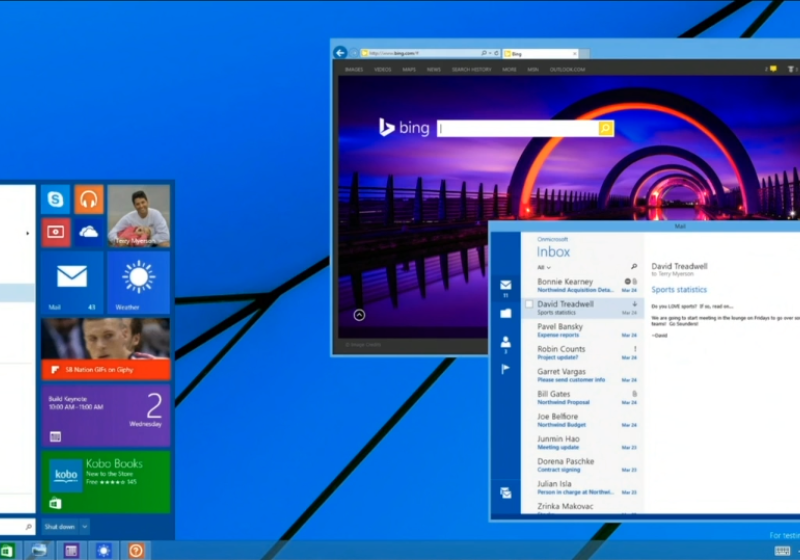800x560 pixels.
Task: Open the Mail tile in Start menu
Action: click(x=72, y=282)
